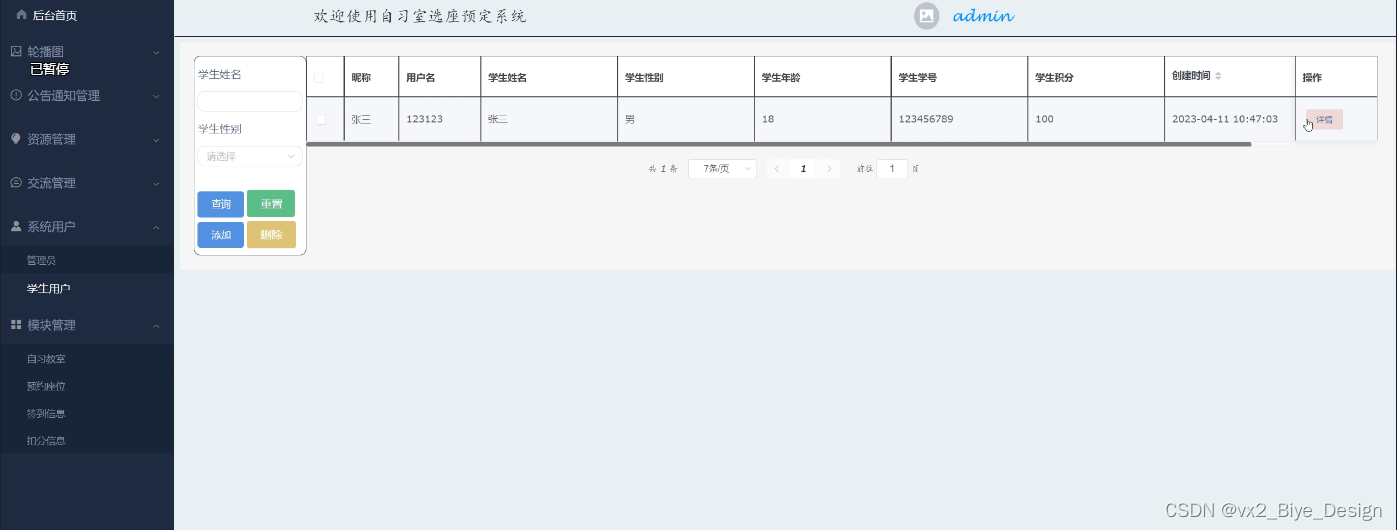Select page number 1 in pagination
The image size is (1397, 530).
[803, 169]
